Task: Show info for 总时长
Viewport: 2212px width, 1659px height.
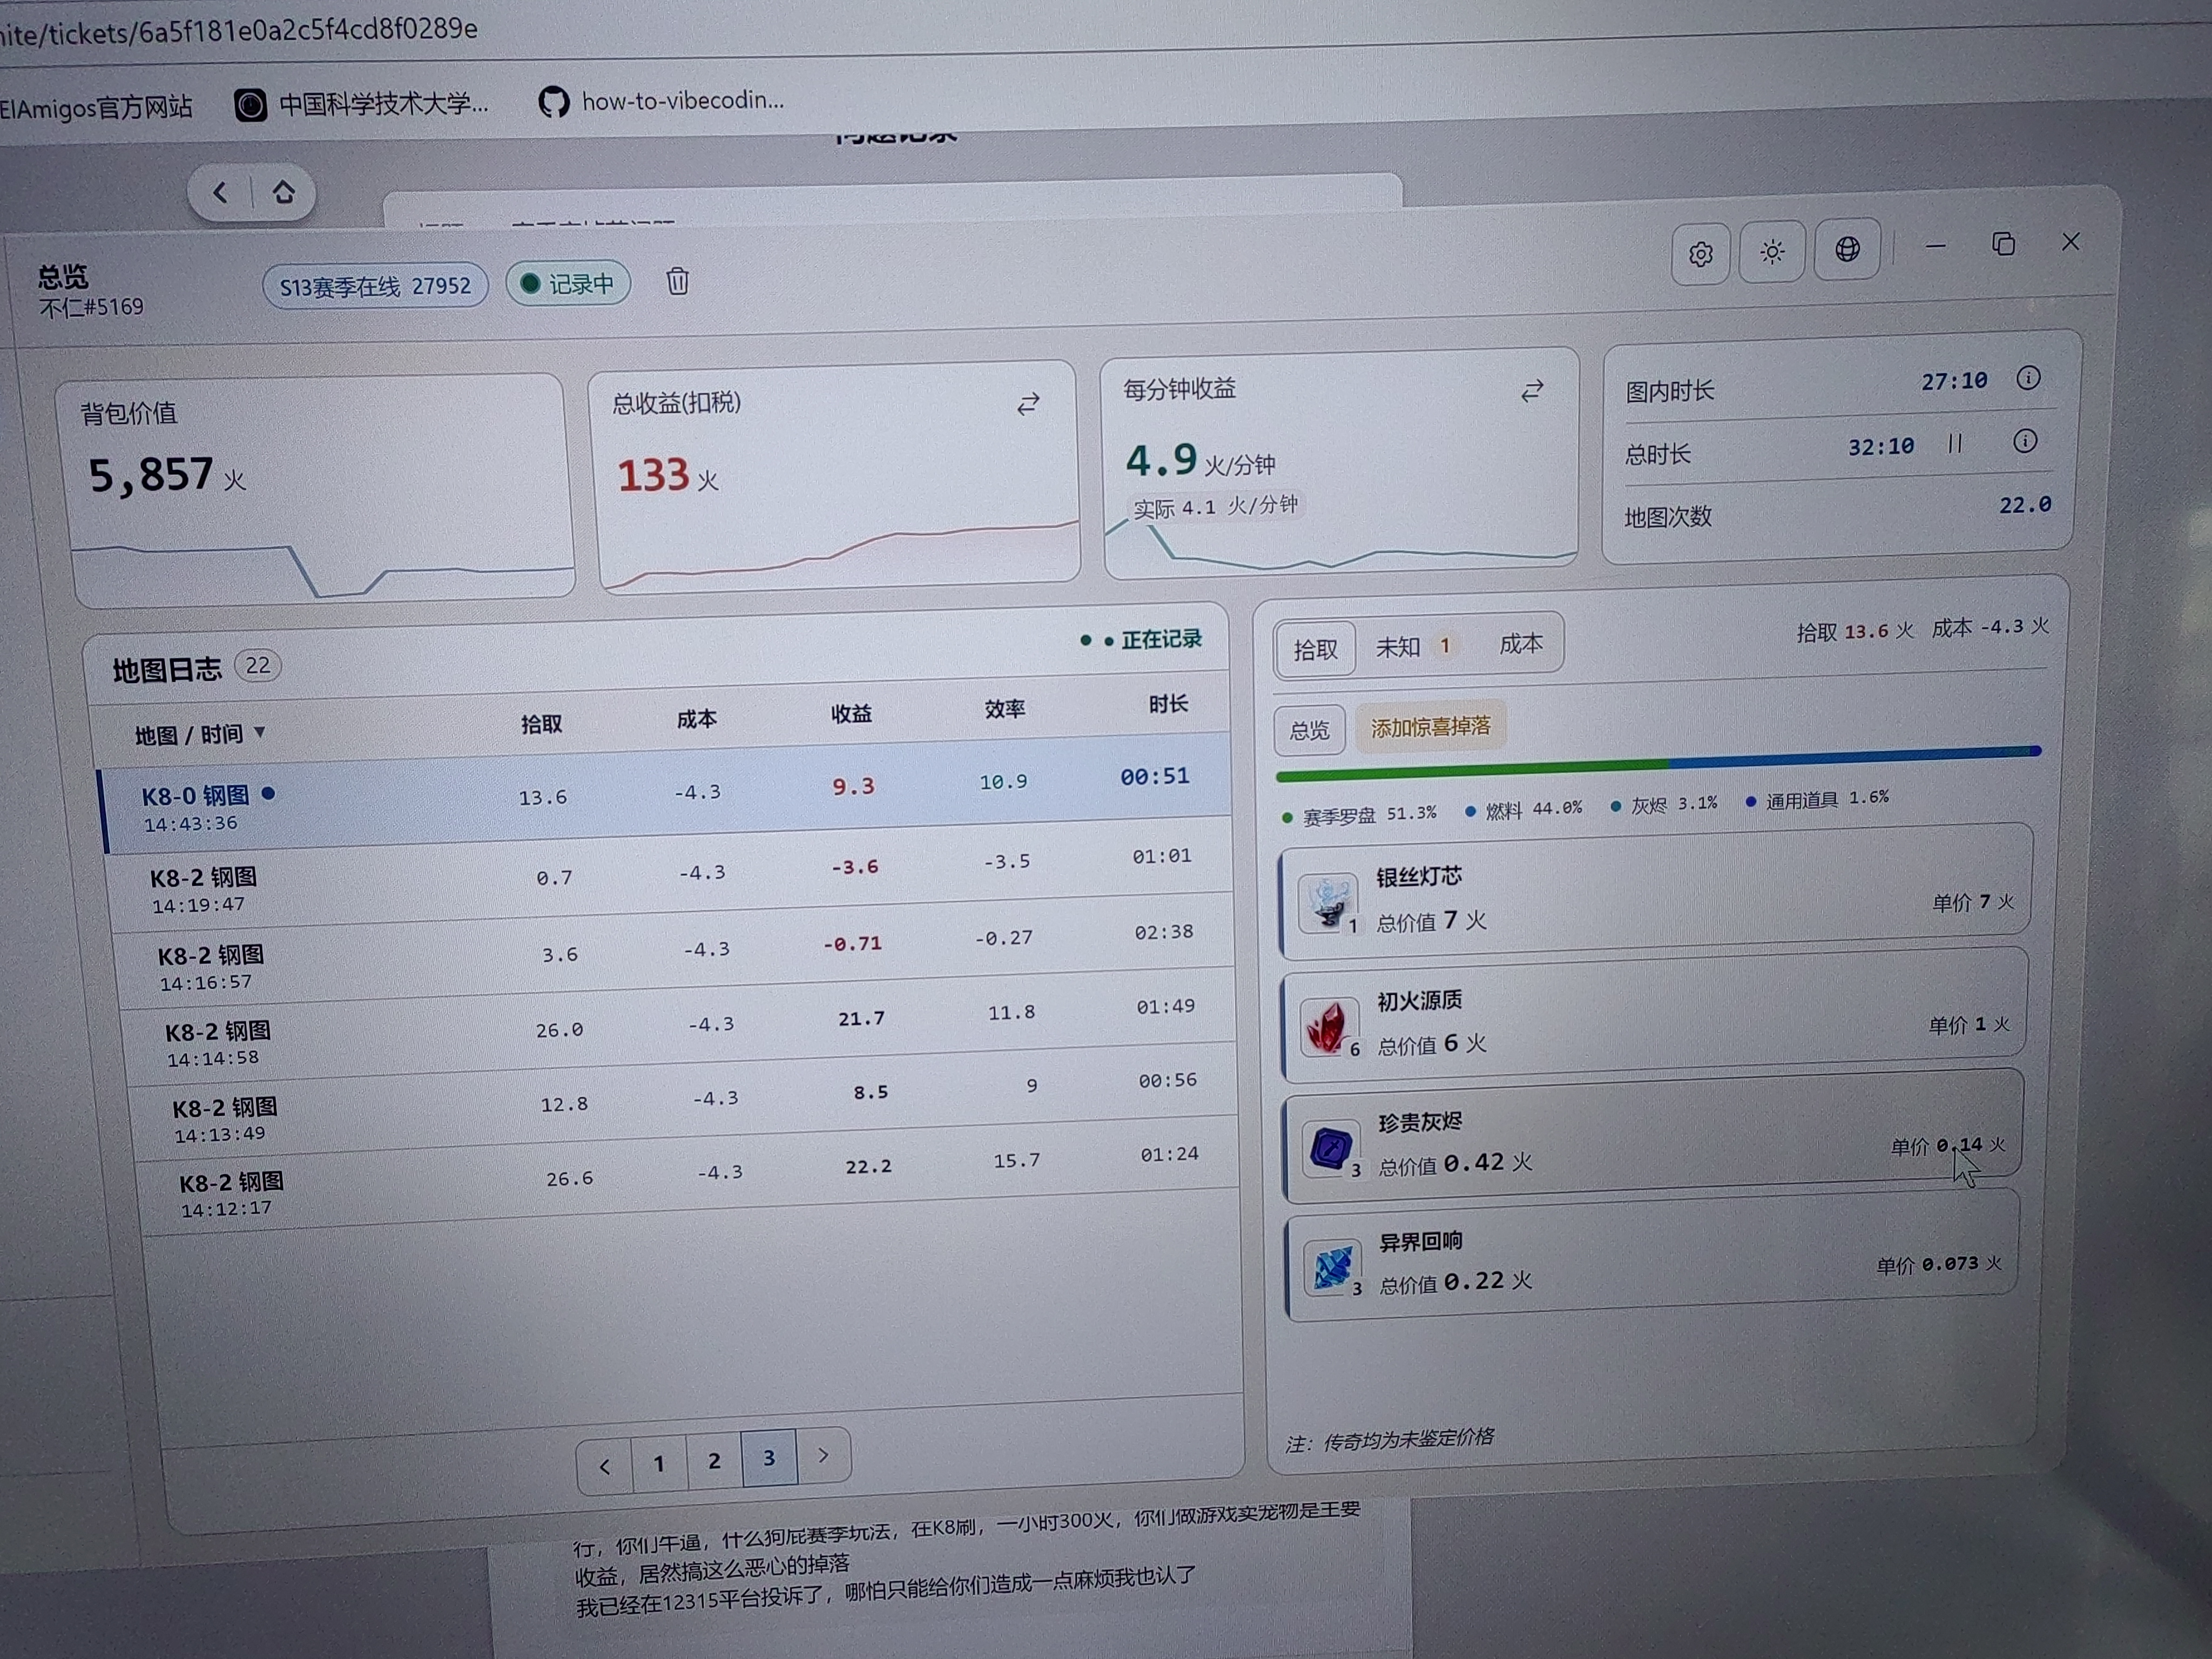Action: (2024, 441)
